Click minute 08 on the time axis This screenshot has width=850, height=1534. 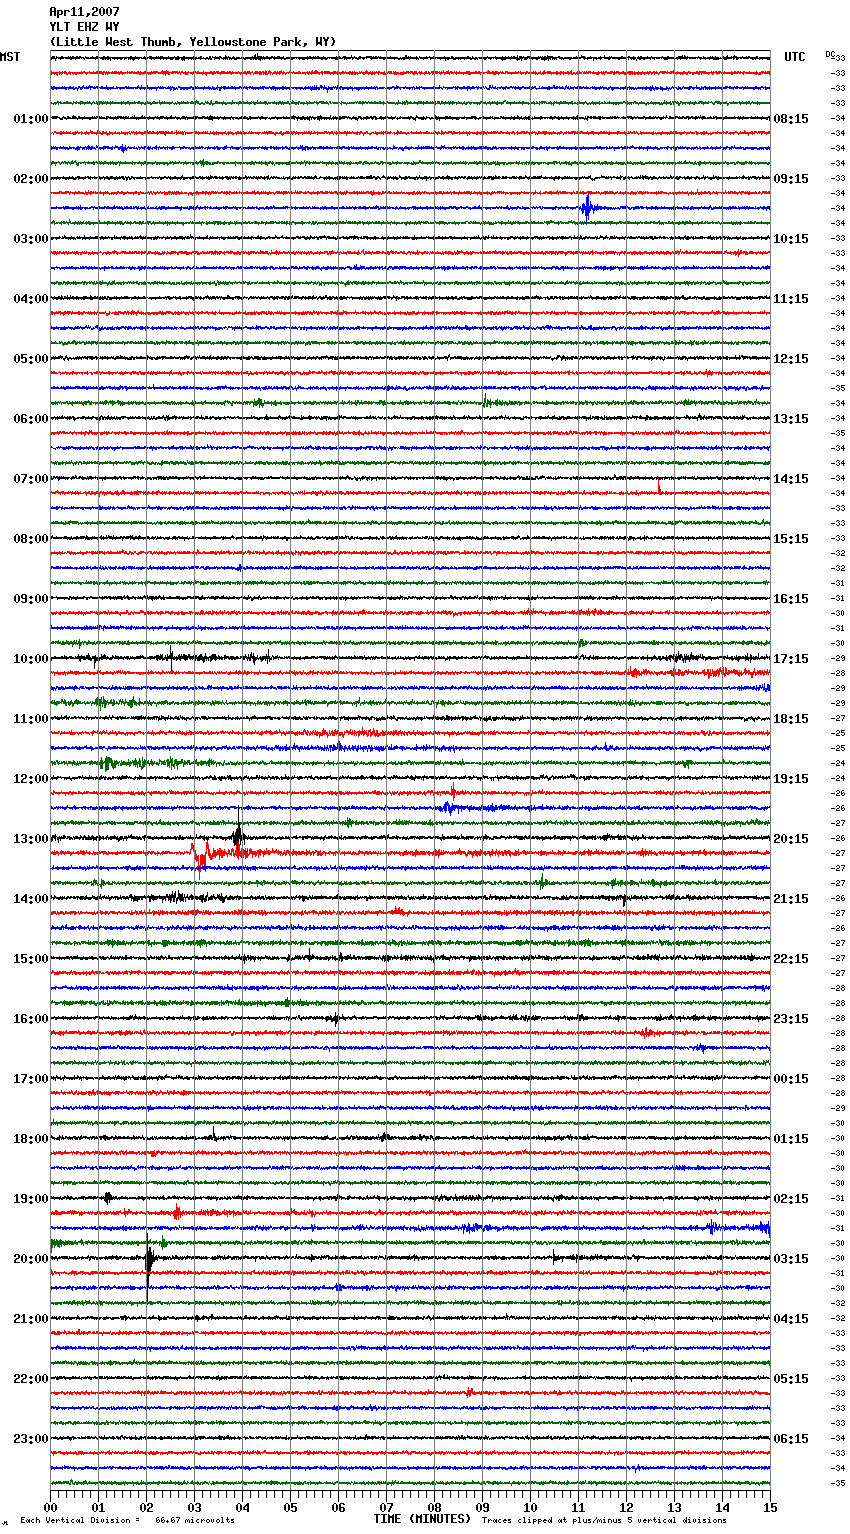pyautogui.click(x=434, y=1507)
